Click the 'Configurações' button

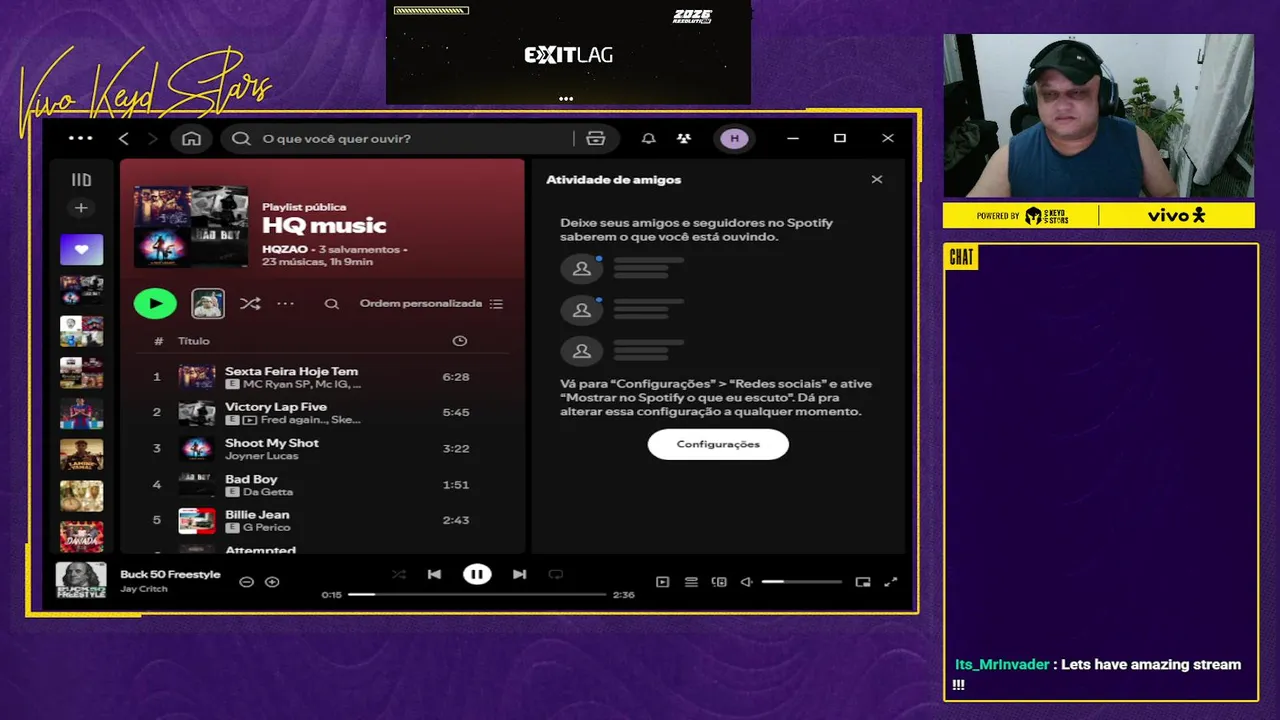pyautogui.click(x=718, y=444)
